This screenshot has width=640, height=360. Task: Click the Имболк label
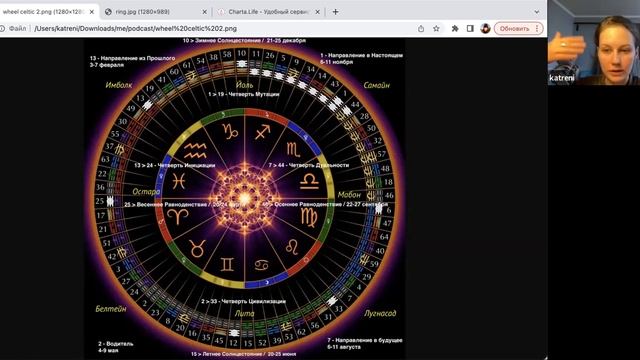click(x=119, y=85)
